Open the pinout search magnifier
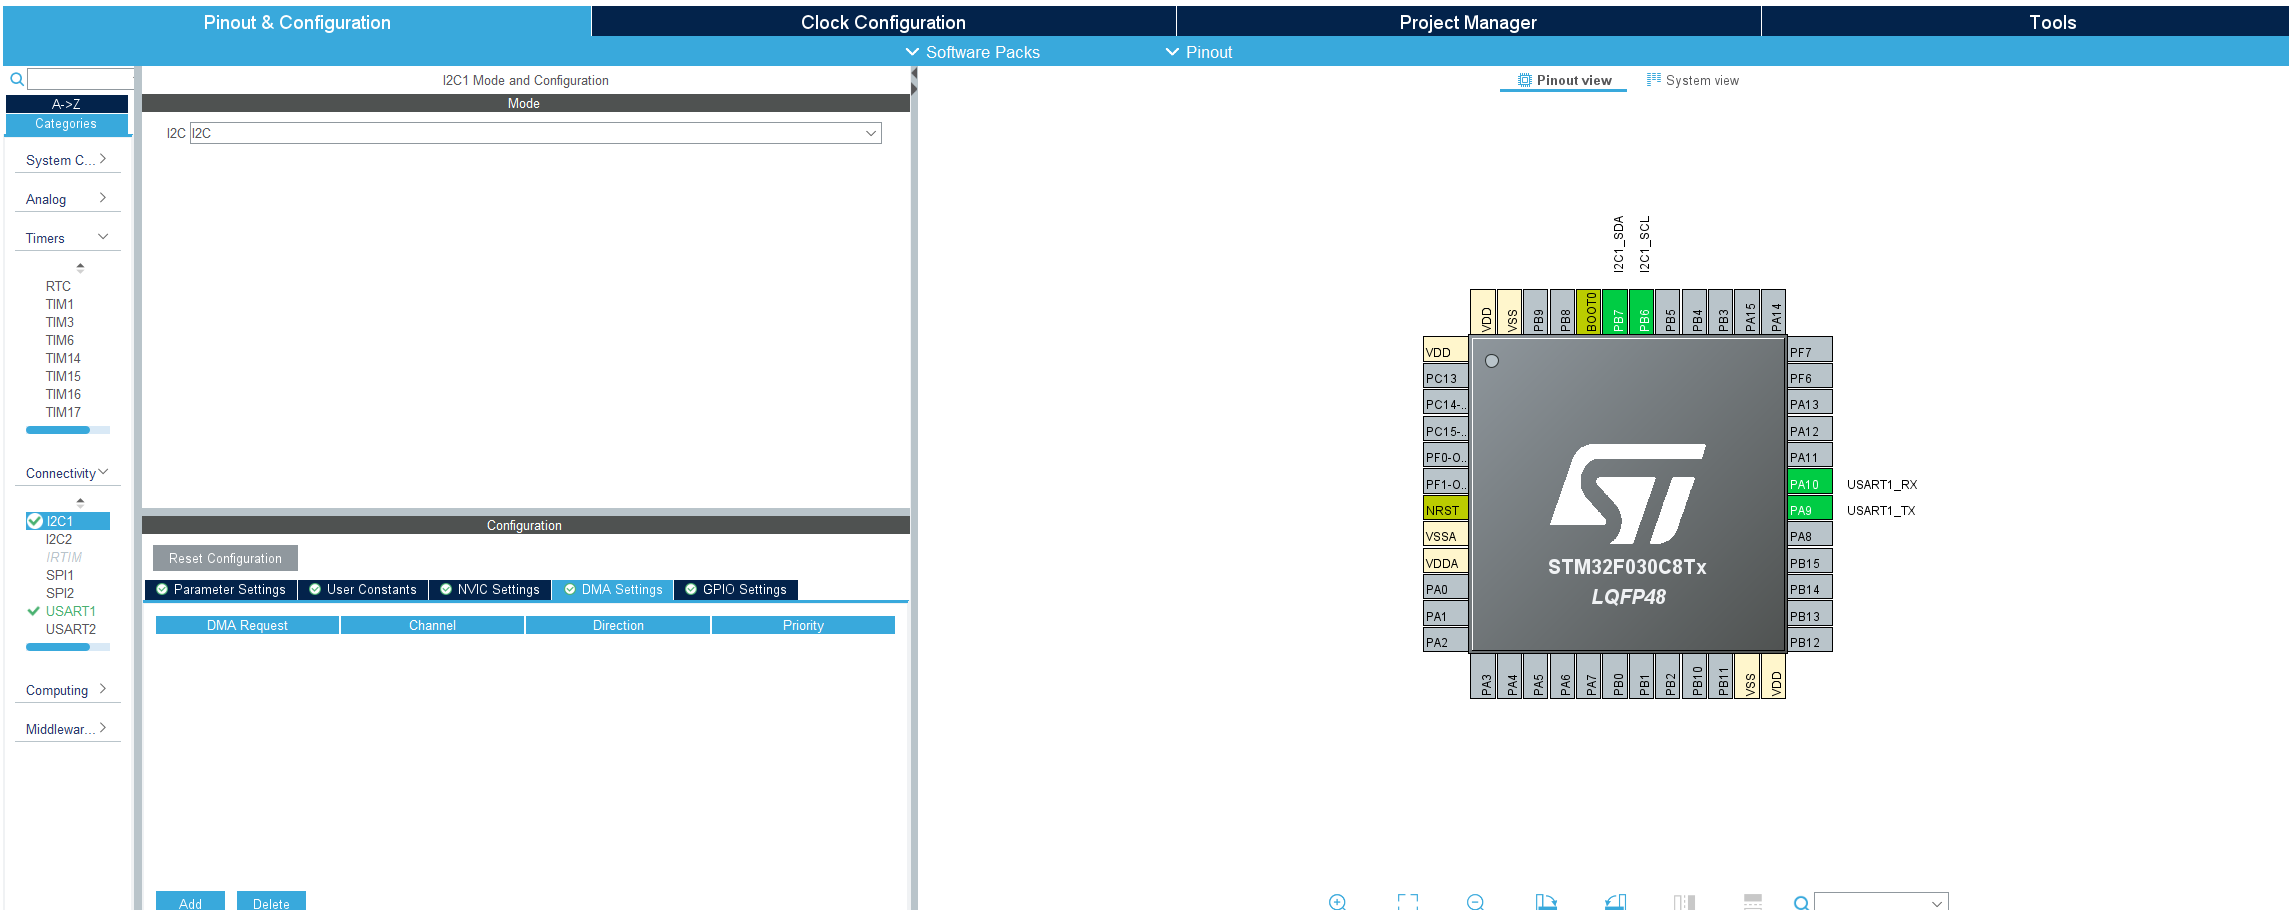 click(x=1799, y=902)
